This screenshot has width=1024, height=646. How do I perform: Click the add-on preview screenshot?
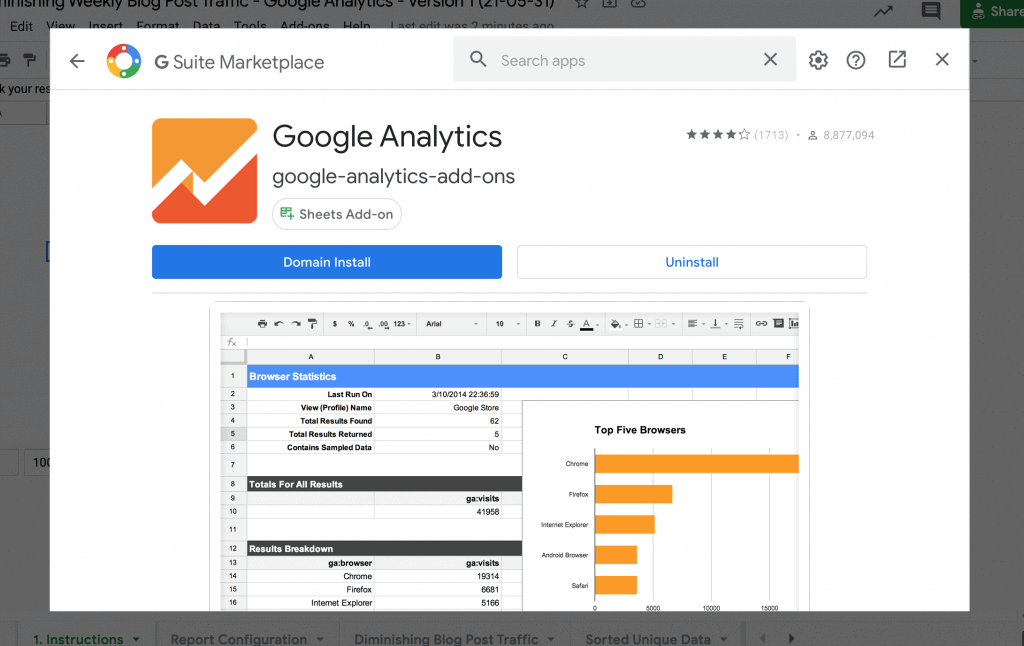pyautogui.click(x=509, y=459)
